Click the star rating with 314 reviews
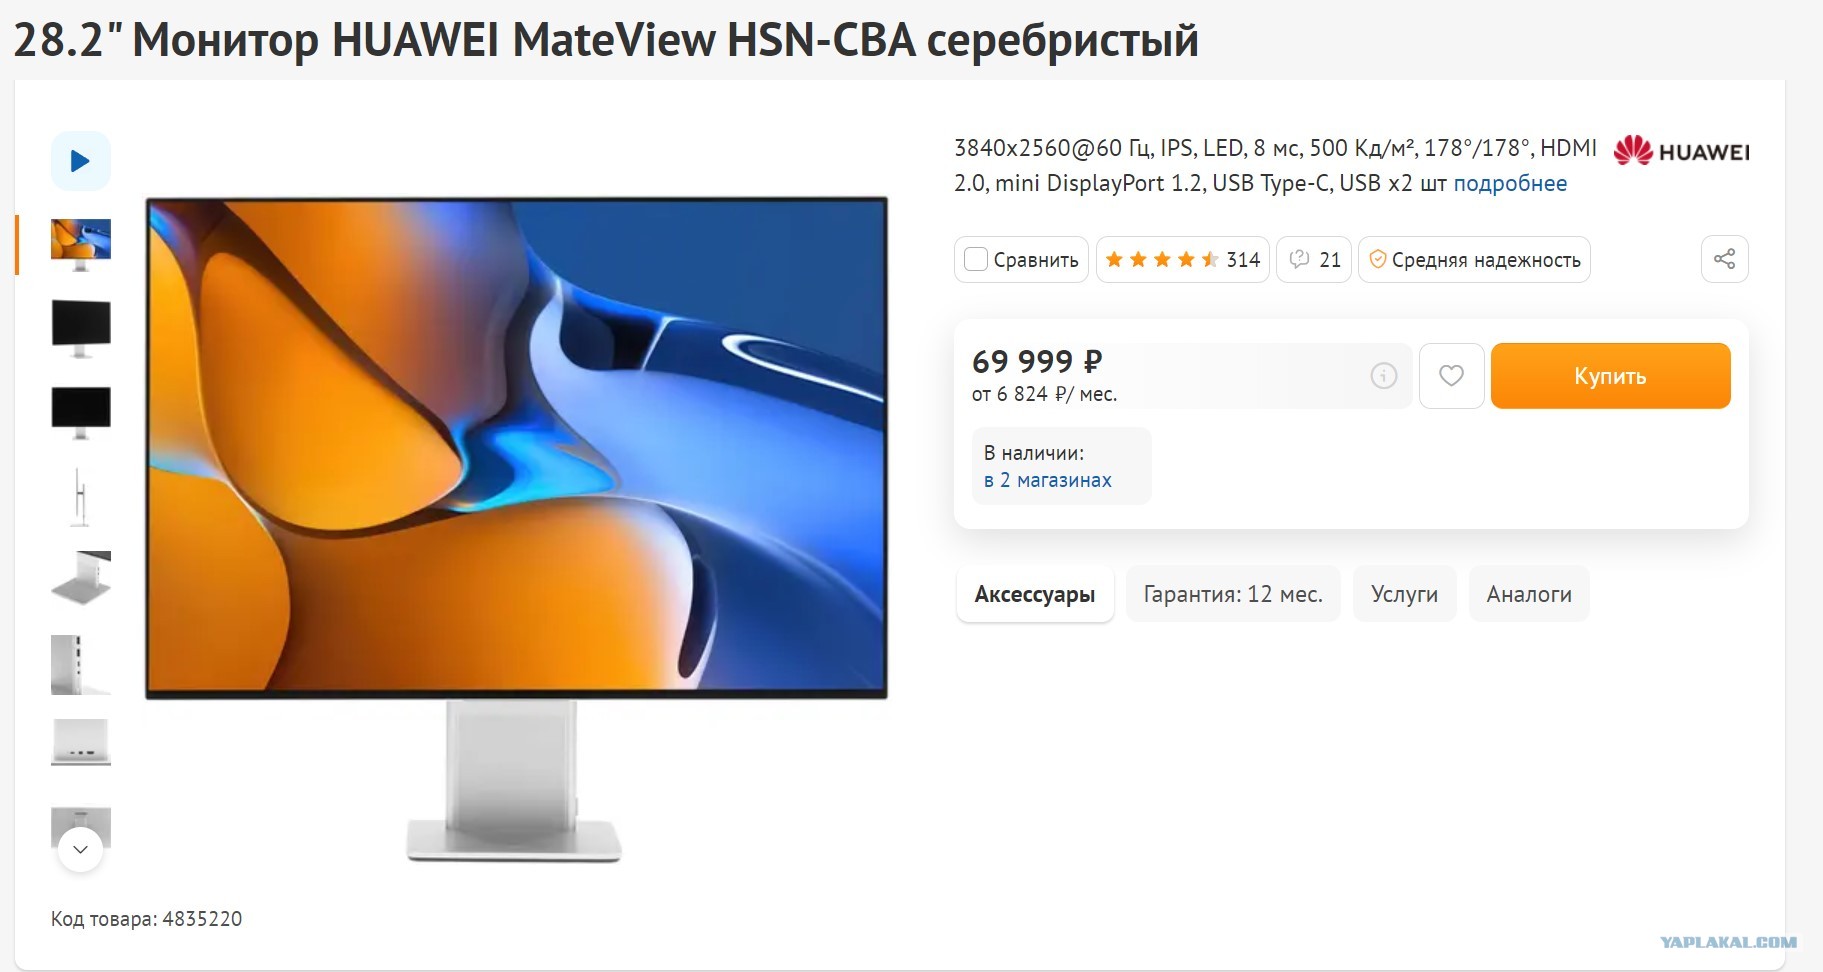The image size is (1823, 972). point(1182,260)
